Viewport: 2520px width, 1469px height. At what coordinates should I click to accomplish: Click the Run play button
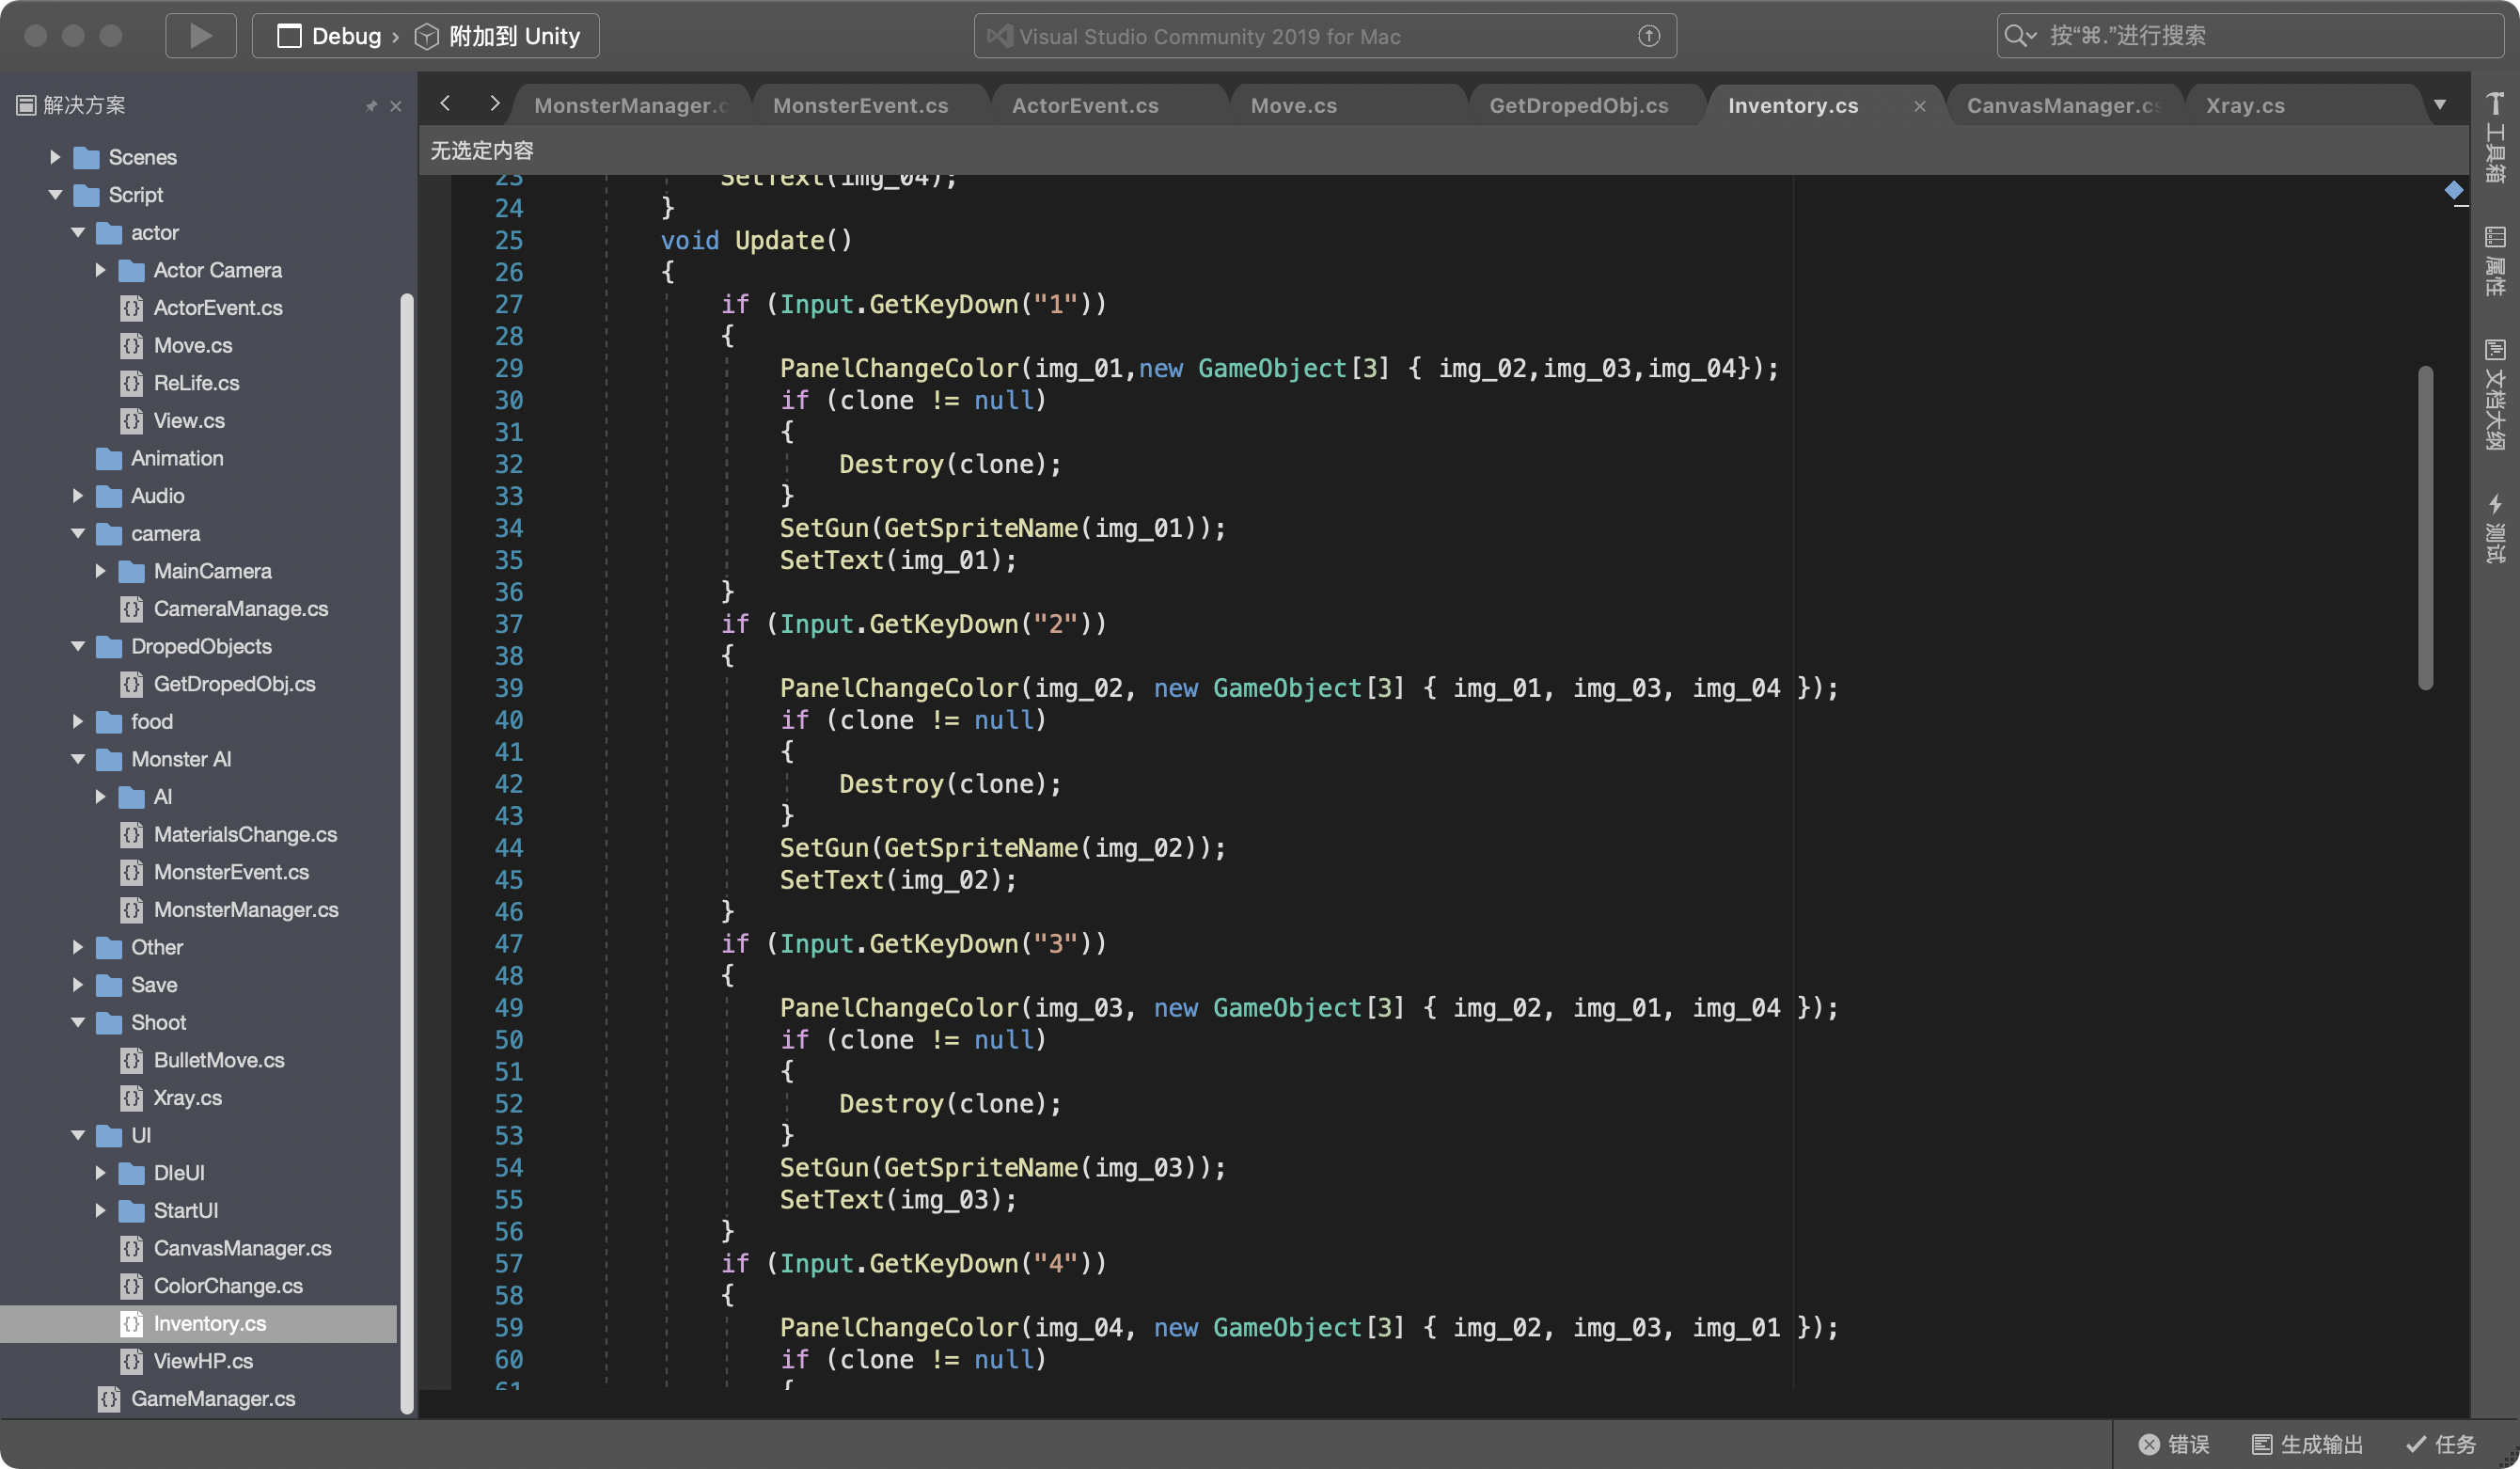coord(200,36)
